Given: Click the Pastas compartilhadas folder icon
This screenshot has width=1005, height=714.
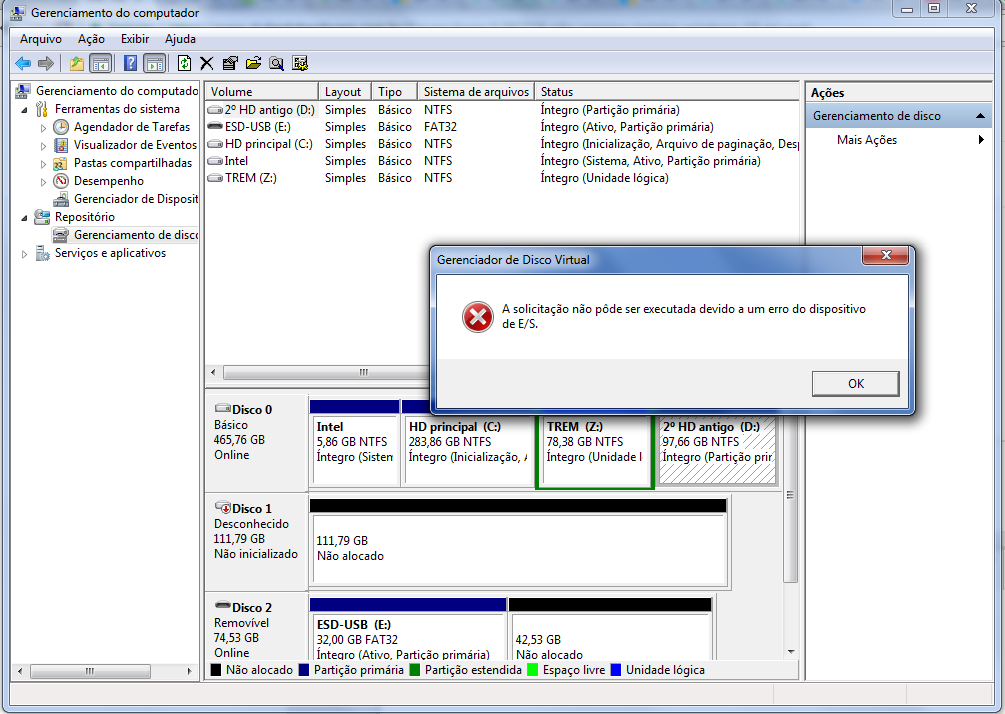Looking at the screenshot, I should point(61,163).
